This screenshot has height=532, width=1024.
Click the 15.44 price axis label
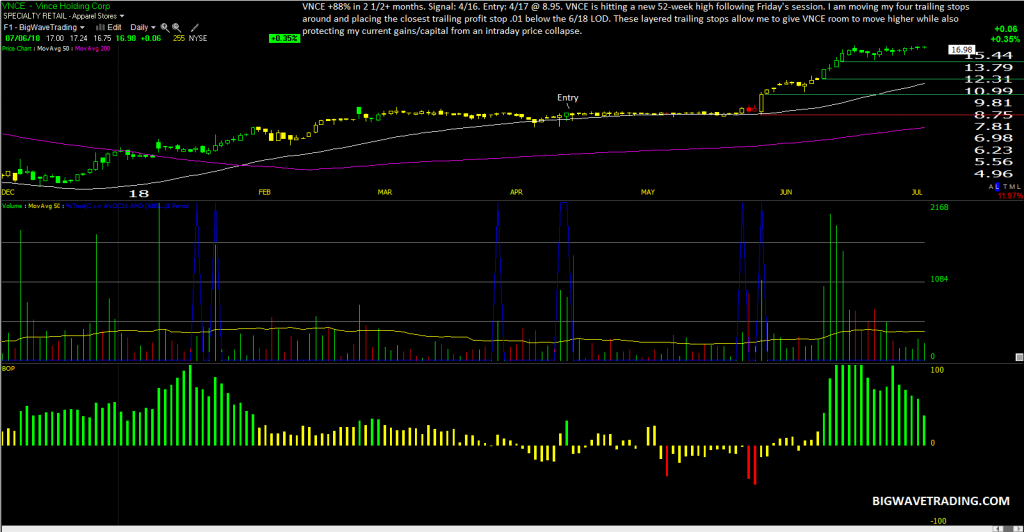click(x=988, y=56)
